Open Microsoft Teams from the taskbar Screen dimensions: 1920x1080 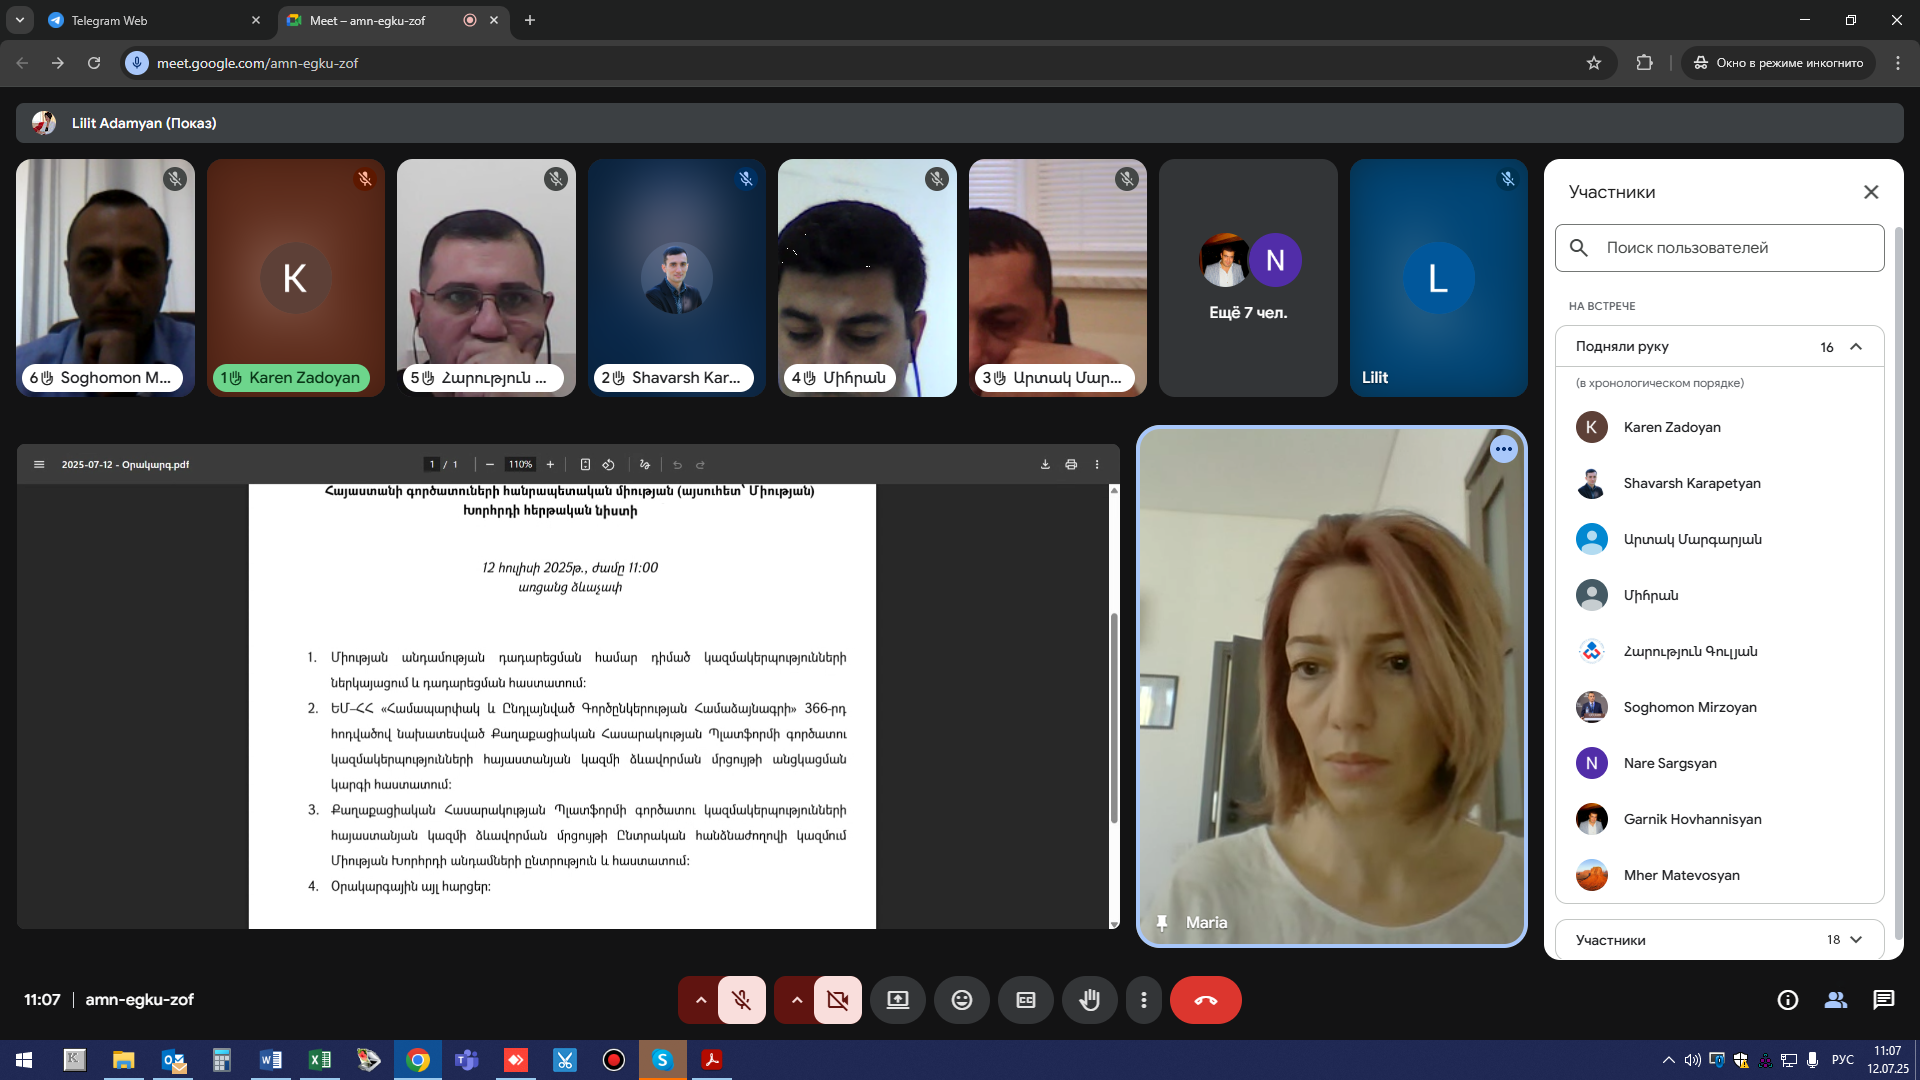(x=467, y=1060)
